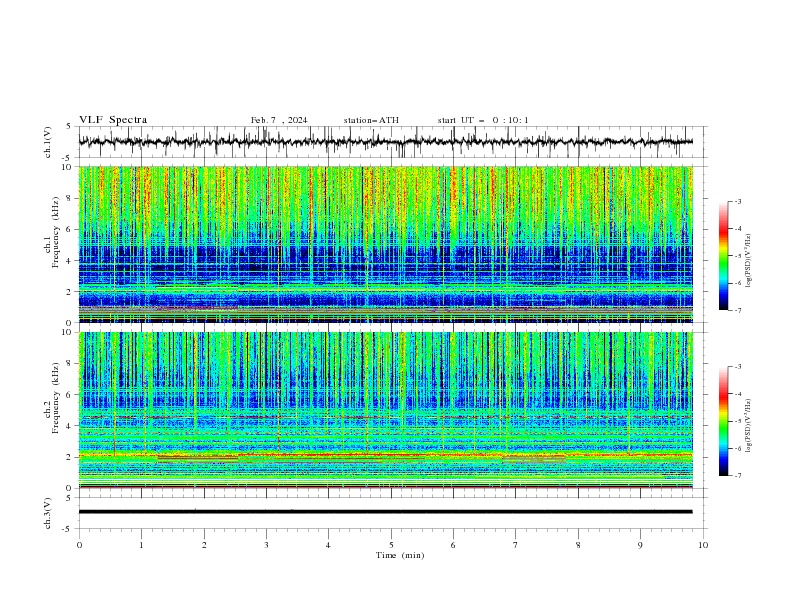Click the ch.1 voltage waveform trace

(385, 142)
